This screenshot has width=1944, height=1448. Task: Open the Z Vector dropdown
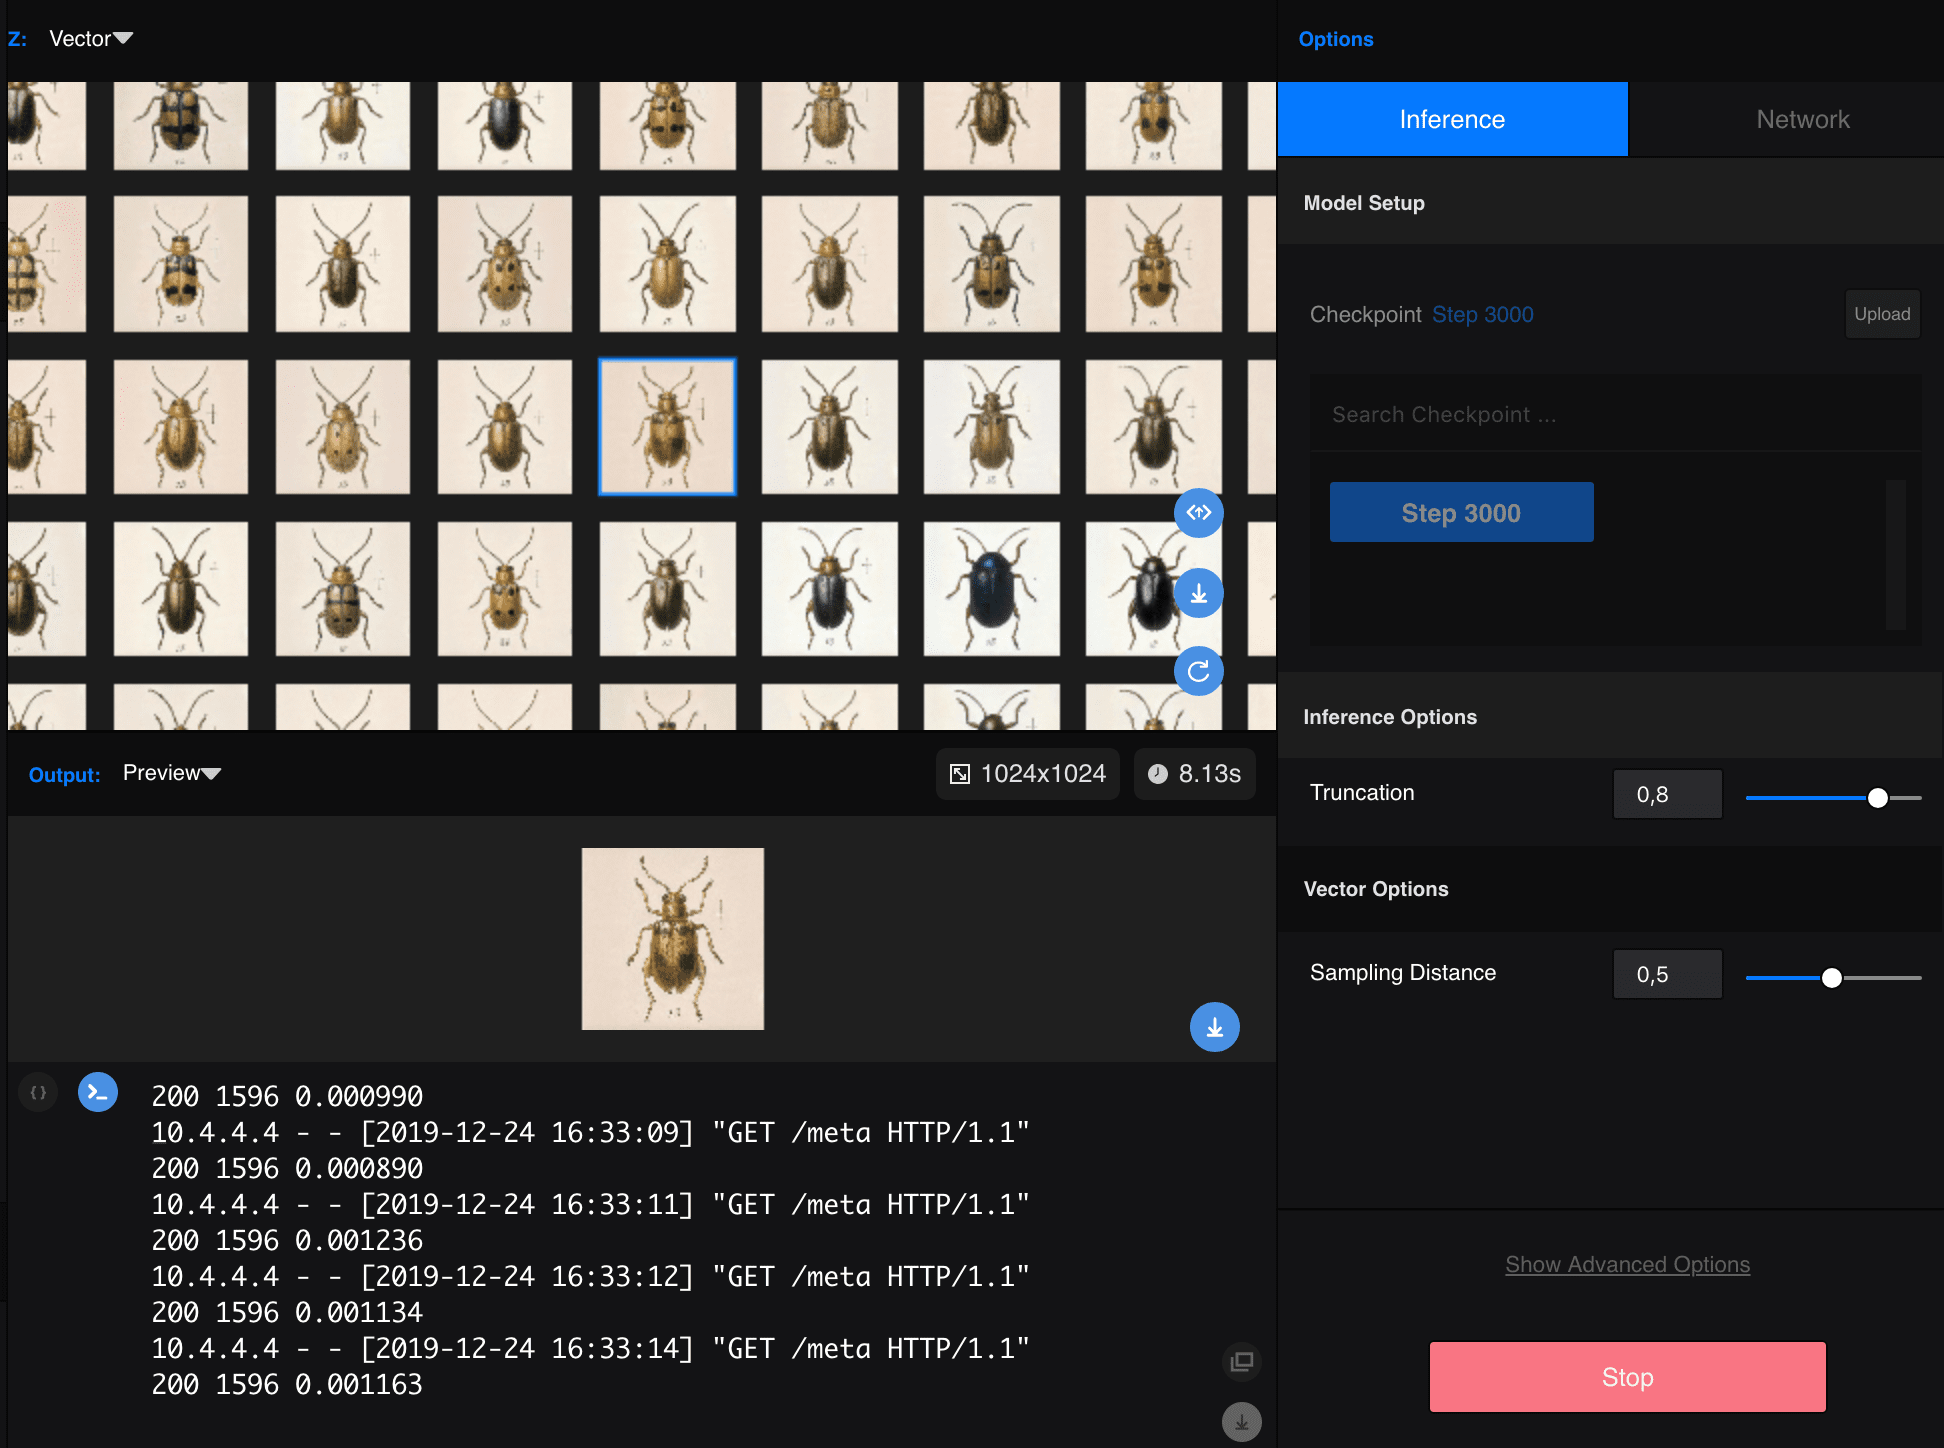(91, 39)
